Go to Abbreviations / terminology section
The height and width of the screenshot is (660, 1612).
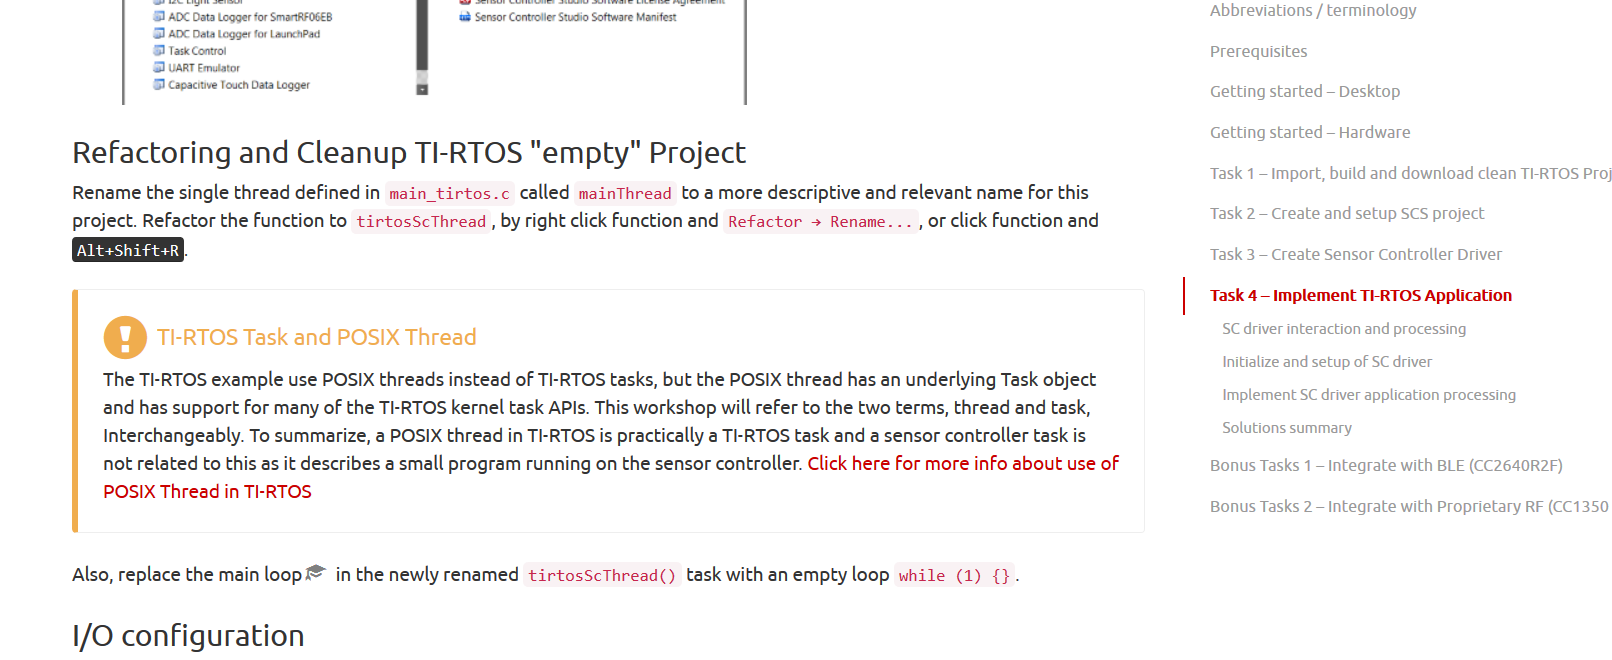click(1313, 10)
